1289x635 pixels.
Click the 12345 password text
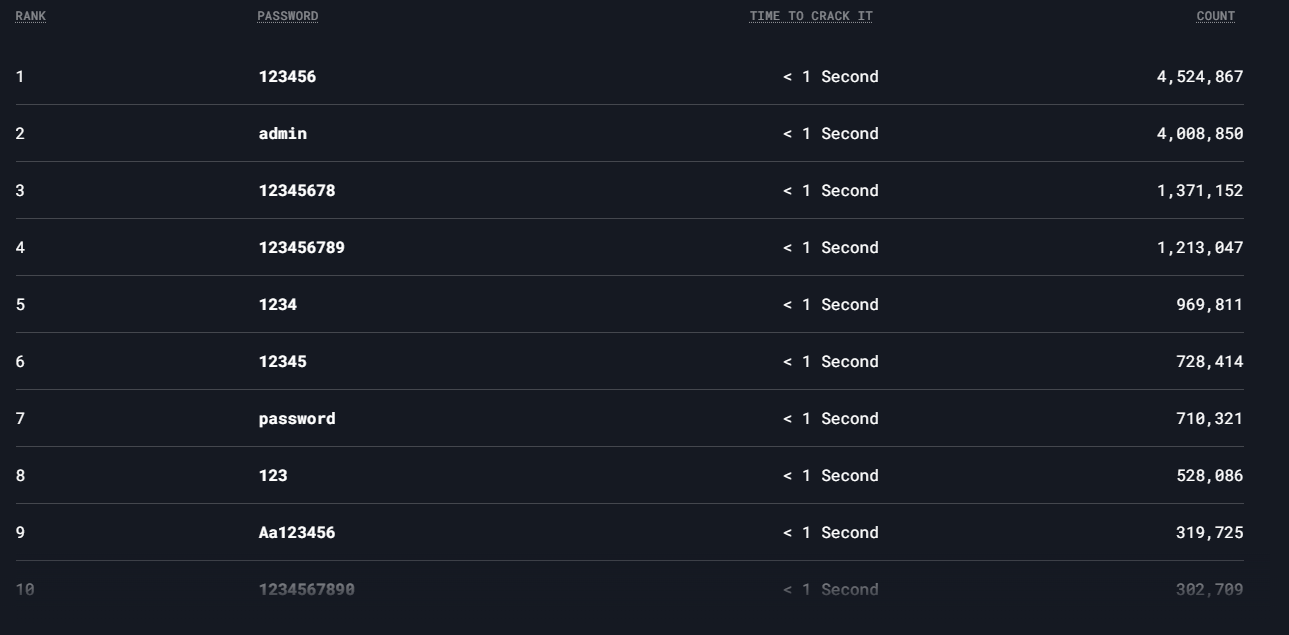[283, 361]
